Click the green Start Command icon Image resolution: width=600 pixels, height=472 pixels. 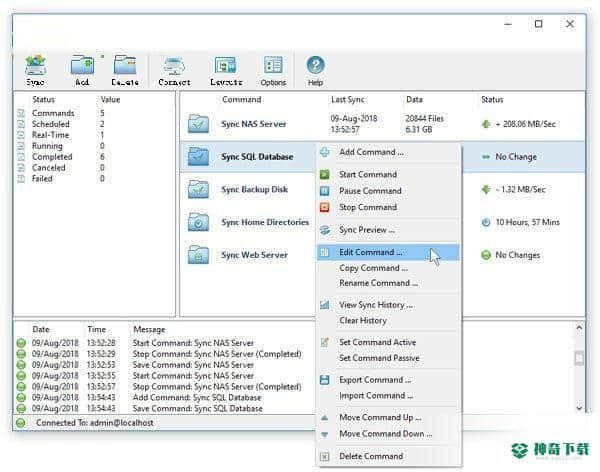(324, 175)
